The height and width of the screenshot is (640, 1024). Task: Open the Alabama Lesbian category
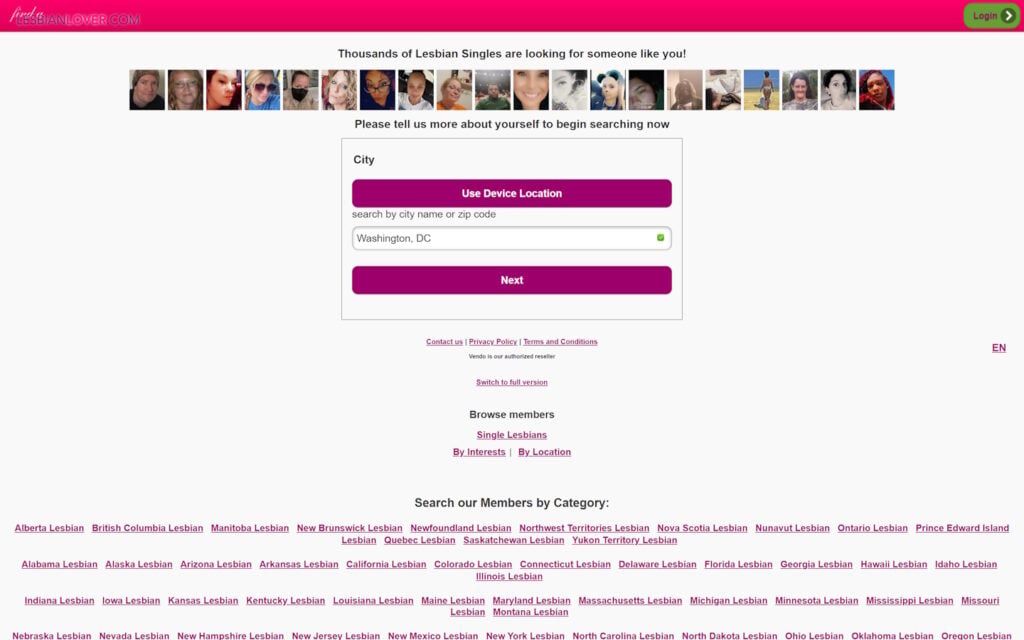click(59, 564)
